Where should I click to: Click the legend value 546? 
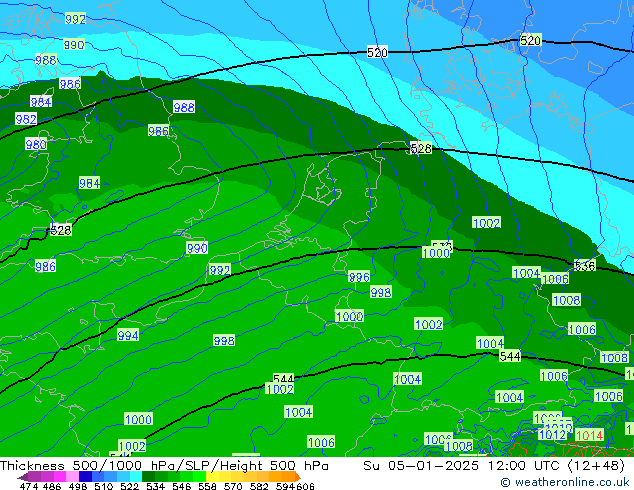click(x=182, y=486)
